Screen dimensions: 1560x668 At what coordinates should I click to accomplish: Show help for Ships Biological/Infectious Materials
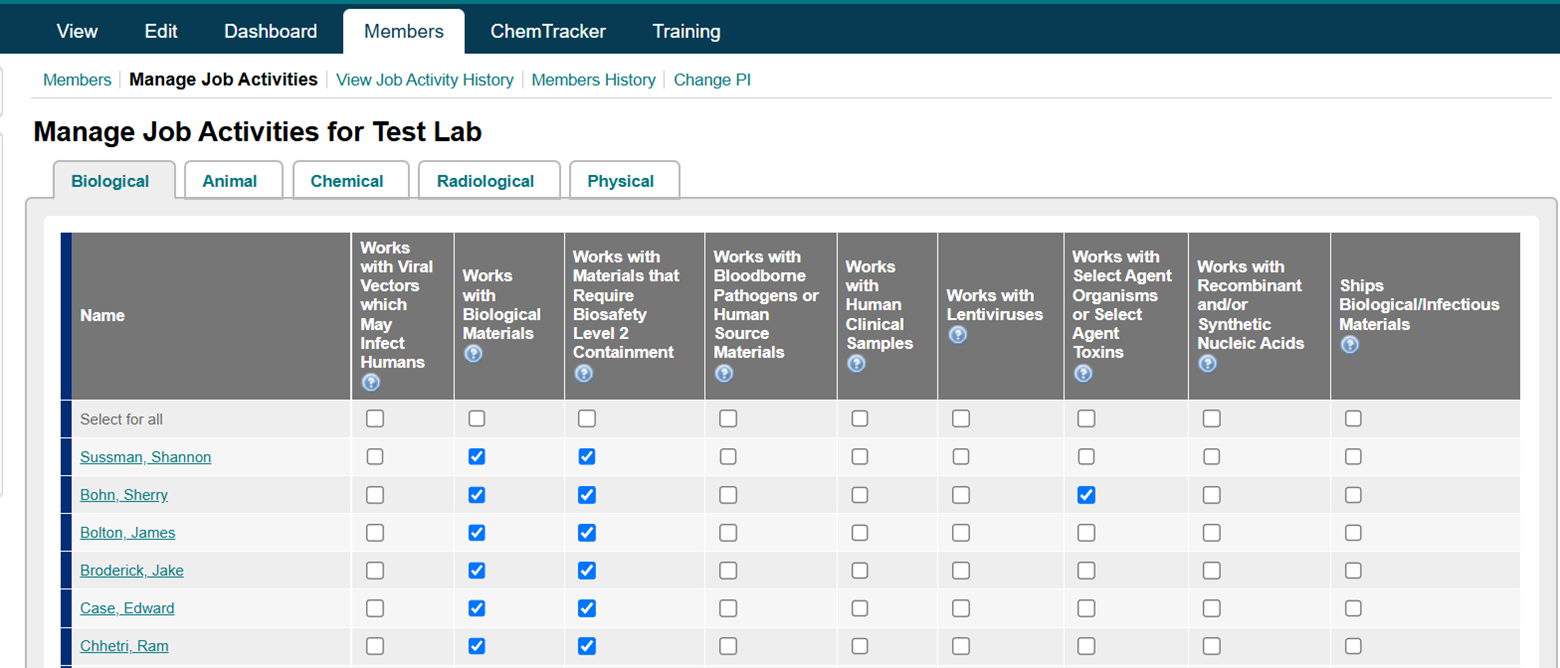pos(1350,345)
